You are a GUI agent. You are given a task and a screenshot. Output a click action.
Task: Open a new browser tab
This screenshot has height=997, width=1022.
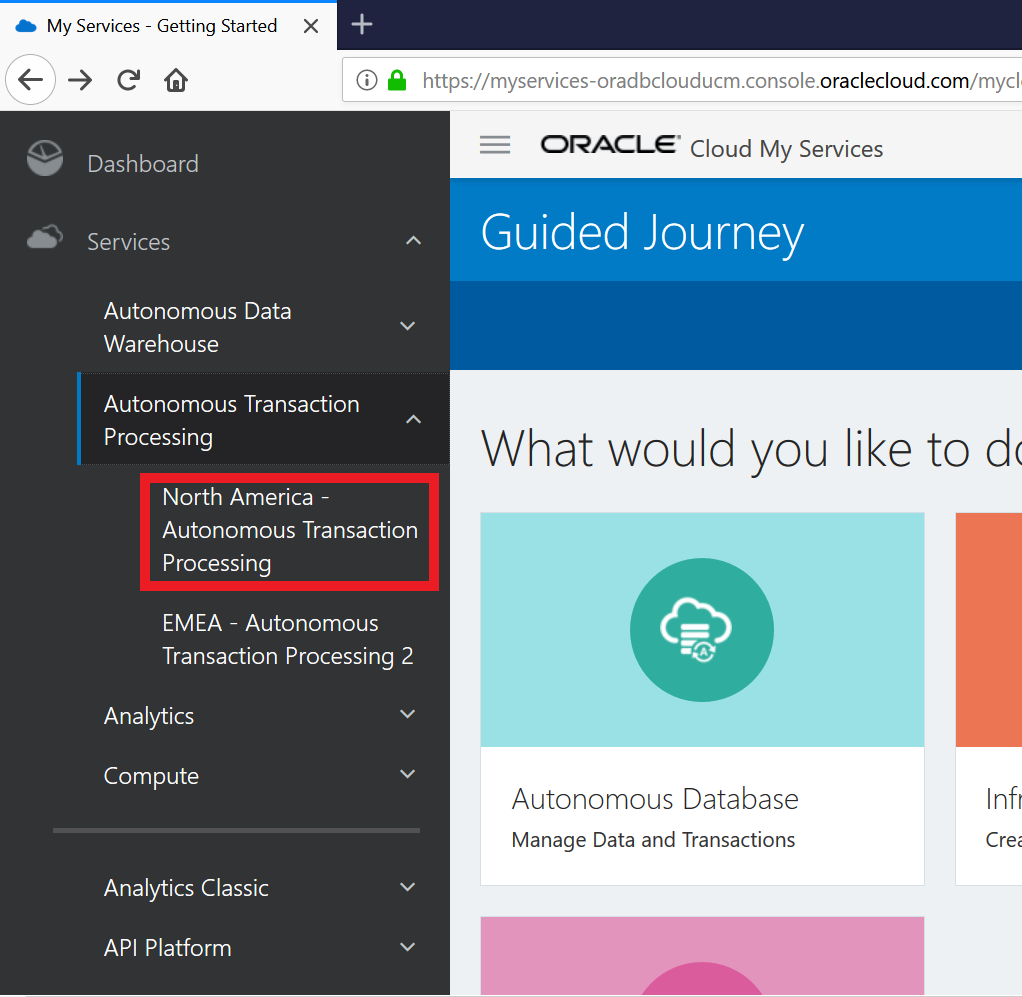point(362,25)
